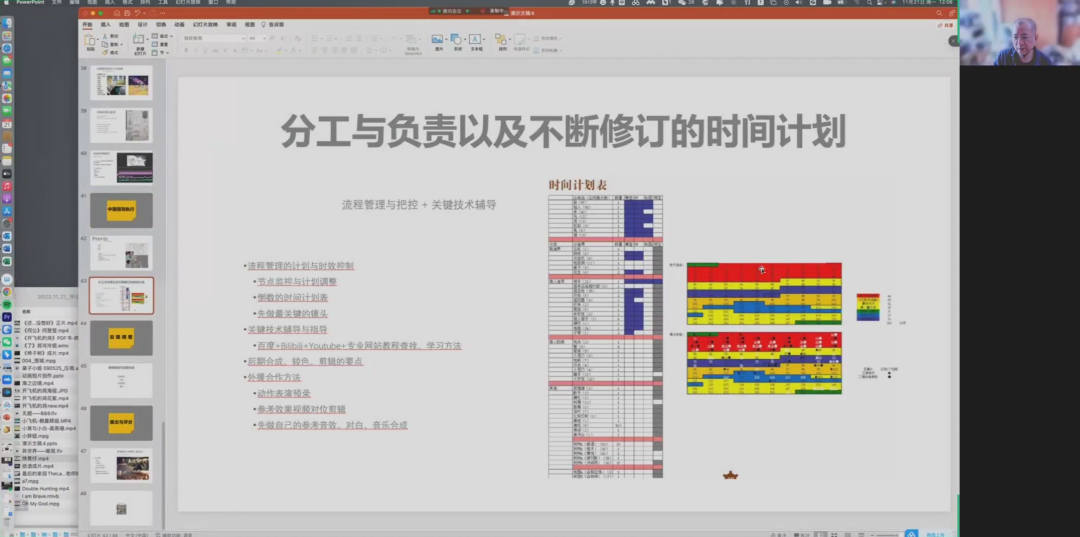Viewport: 1080px width, 537px height.
Task: Click the Paste (粘贴) icon
Action: coord(91,41)
